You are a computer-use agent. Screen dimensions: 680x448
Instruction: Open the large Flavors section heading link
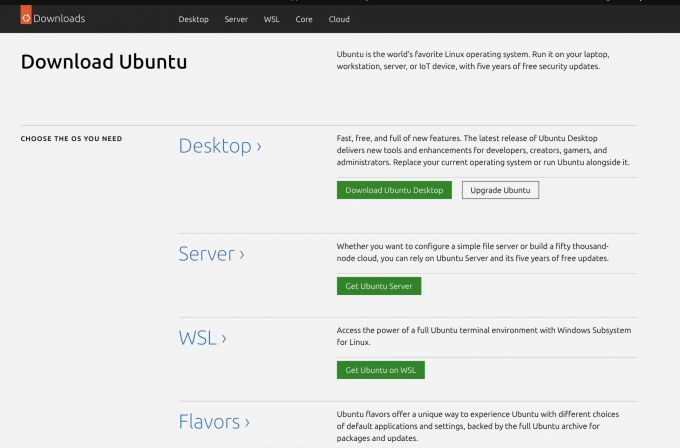point(214,422)
